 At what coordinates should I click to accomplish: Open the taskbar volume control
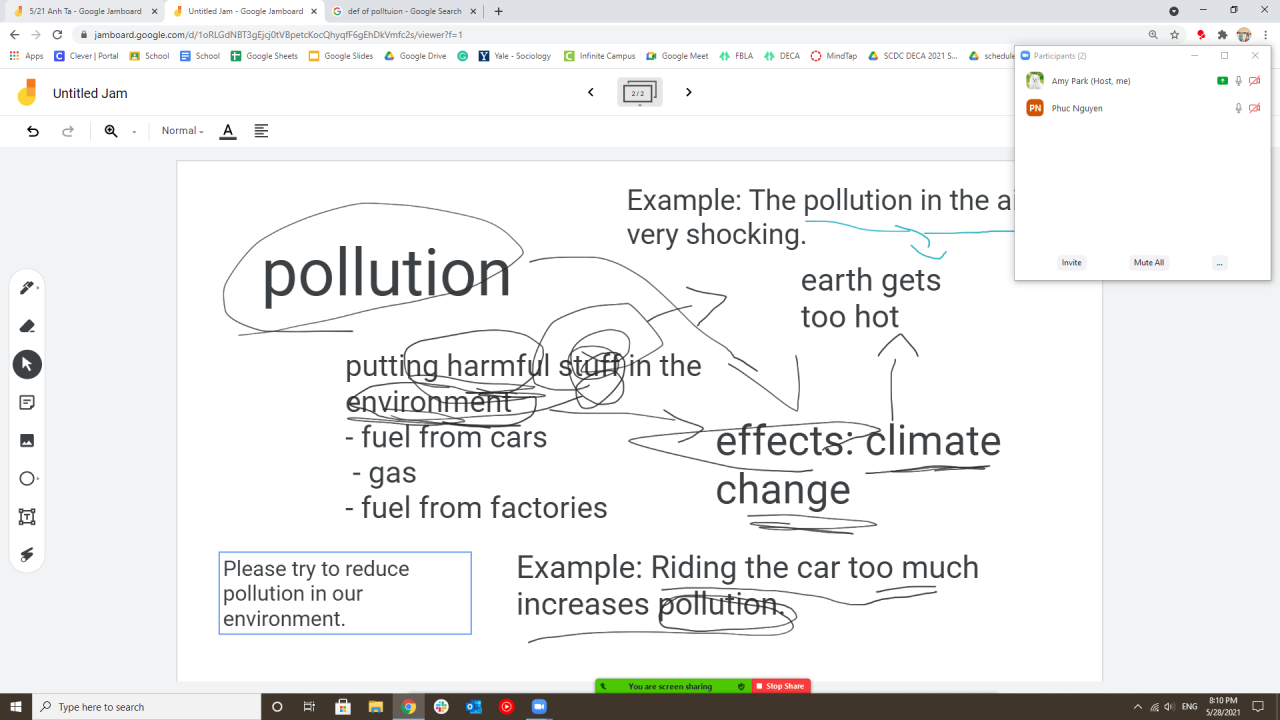[1169, 707]
